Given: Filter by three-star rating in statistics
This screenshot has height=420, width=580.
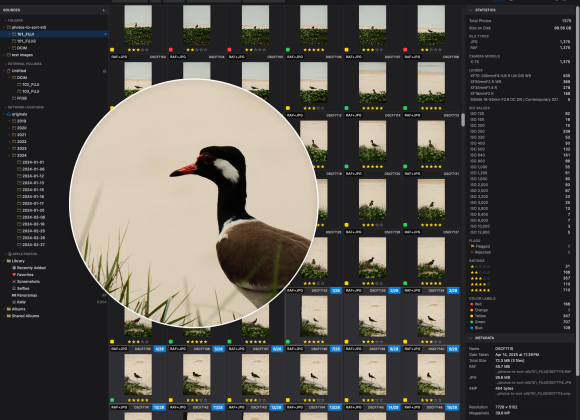Looking at the screenshot, I should (519, 278).
